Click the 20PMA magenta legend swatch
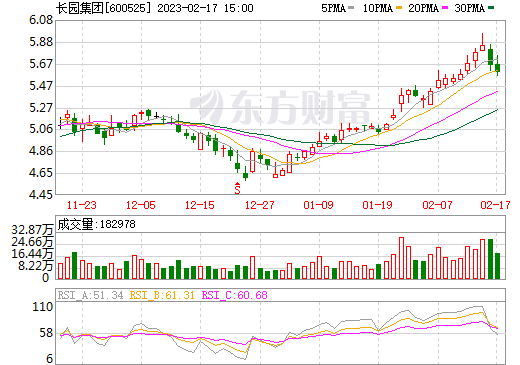The height and width of the screenshot is (365, 520). [445, 8]
